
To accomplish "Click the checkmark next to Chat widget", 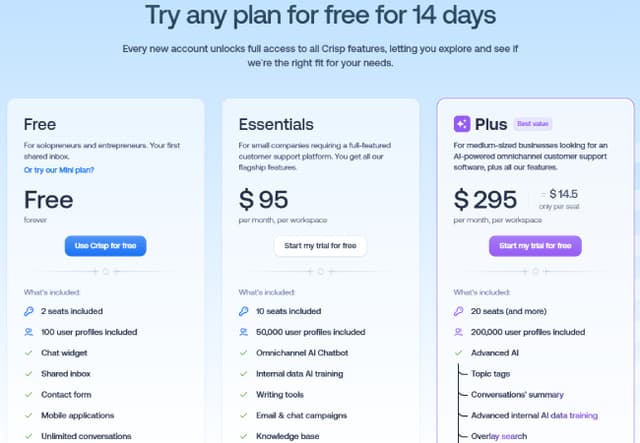I will click(29, 353).
